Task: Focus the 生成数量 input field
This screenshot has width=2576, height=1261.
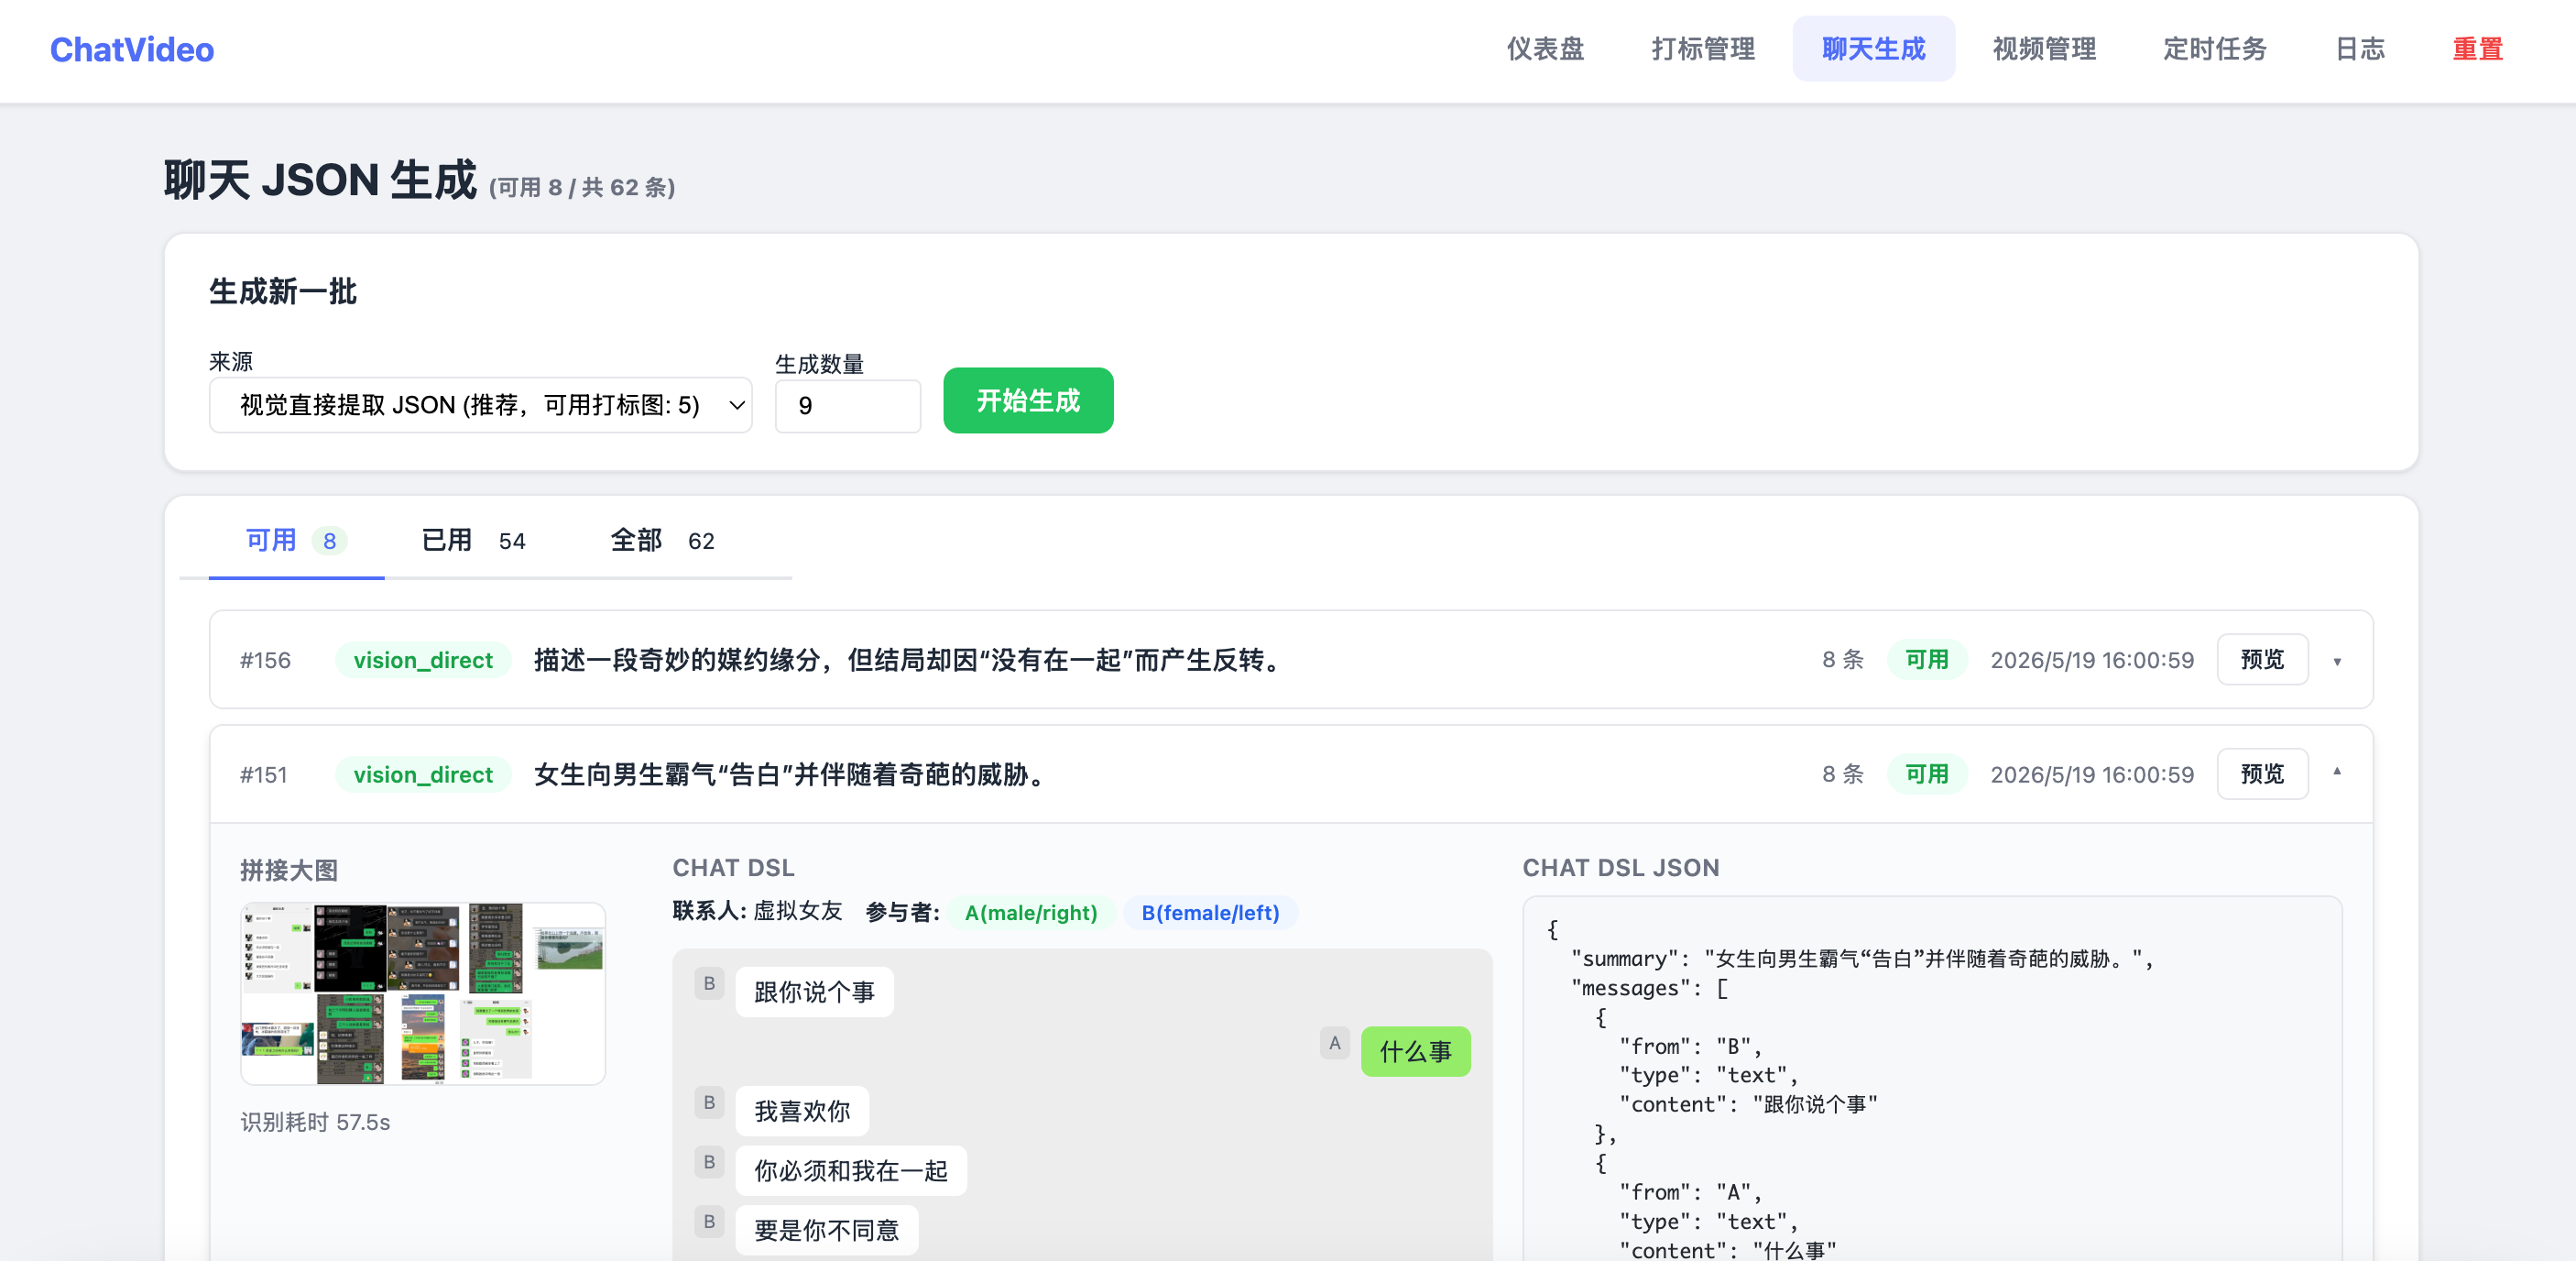Action: coord(847,405)
